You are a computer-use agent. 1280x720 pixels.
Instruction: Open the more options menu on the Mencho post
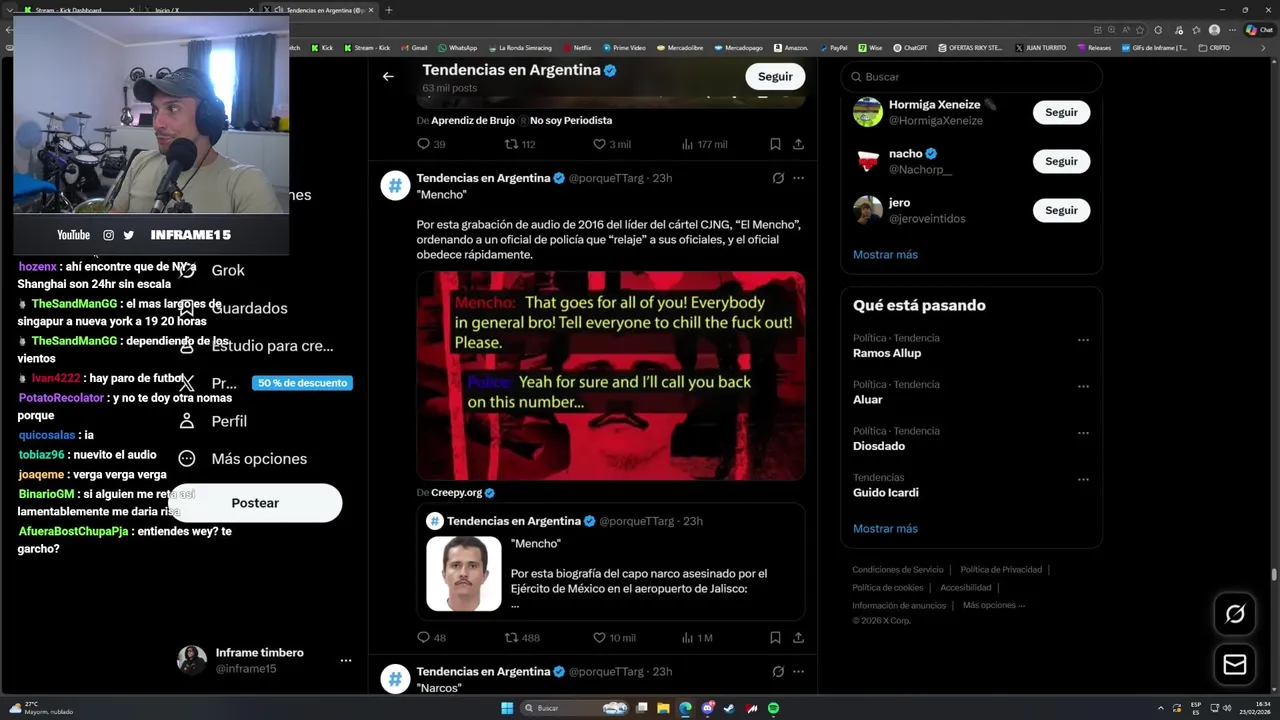[798, 178]
